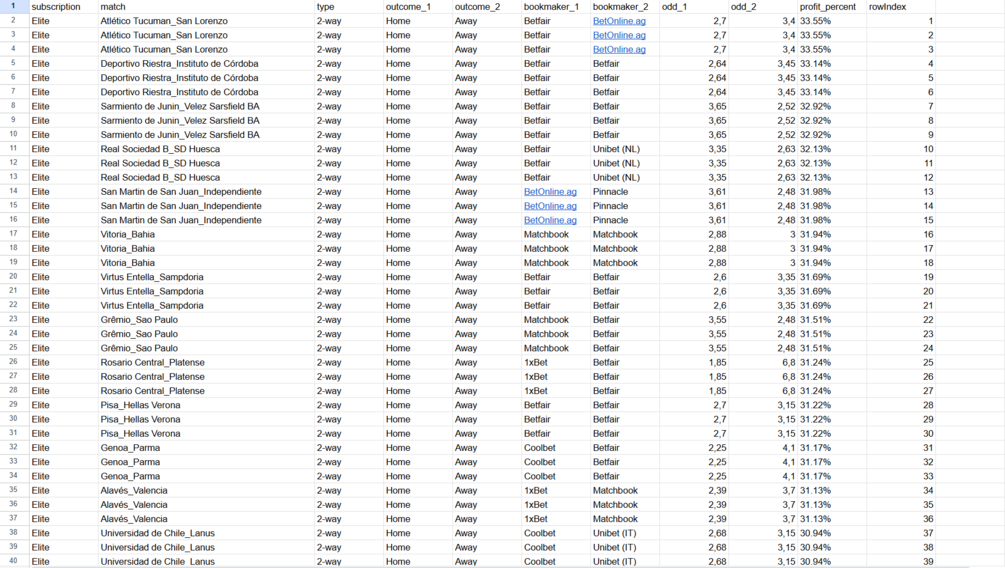Click 'Alavés_Valencia' in row 35

pyautogui.click(x=134, y=490)
